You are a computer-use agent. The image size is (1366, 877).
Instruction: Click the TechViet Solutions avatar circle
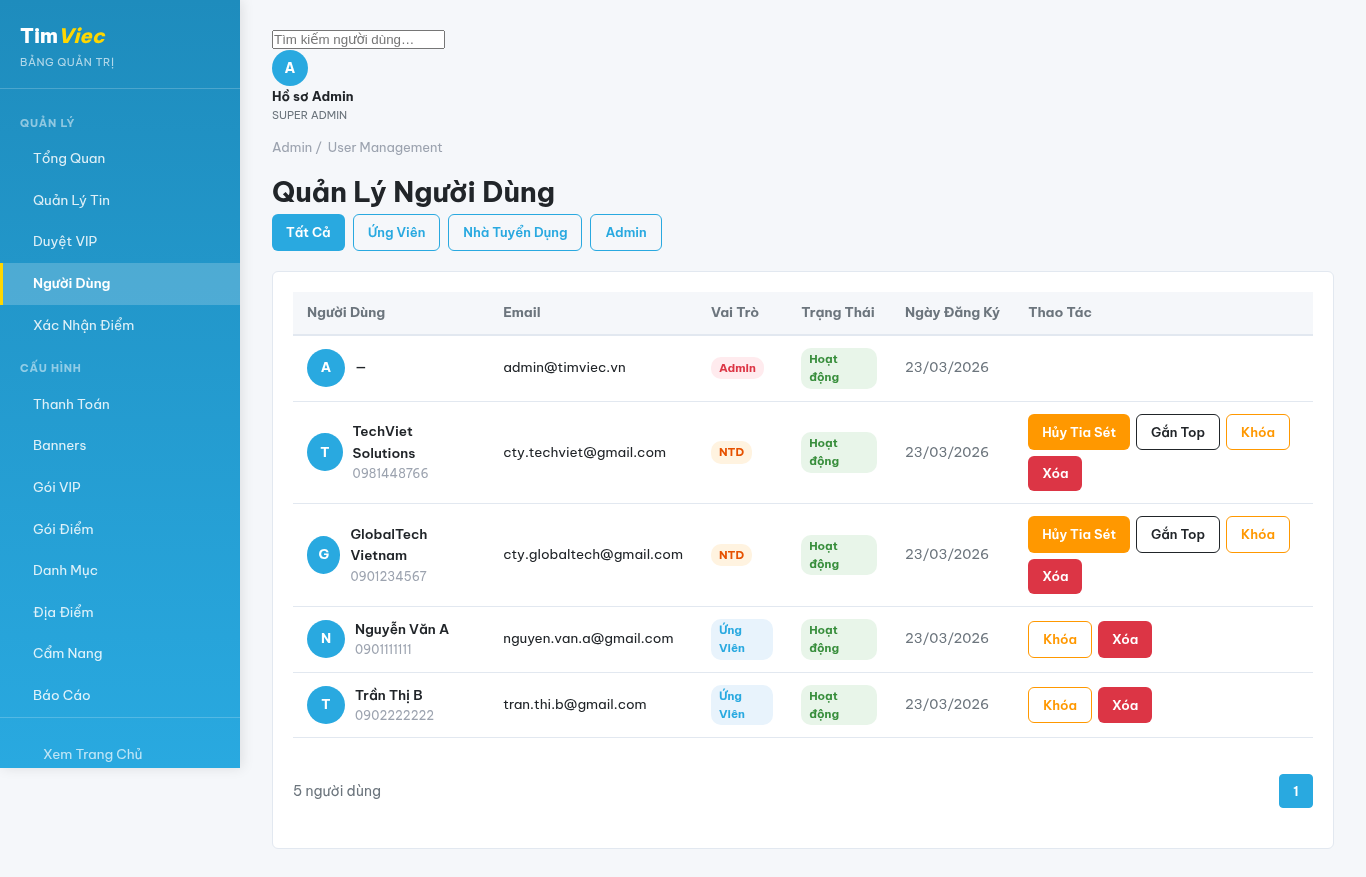click(325, 452)
